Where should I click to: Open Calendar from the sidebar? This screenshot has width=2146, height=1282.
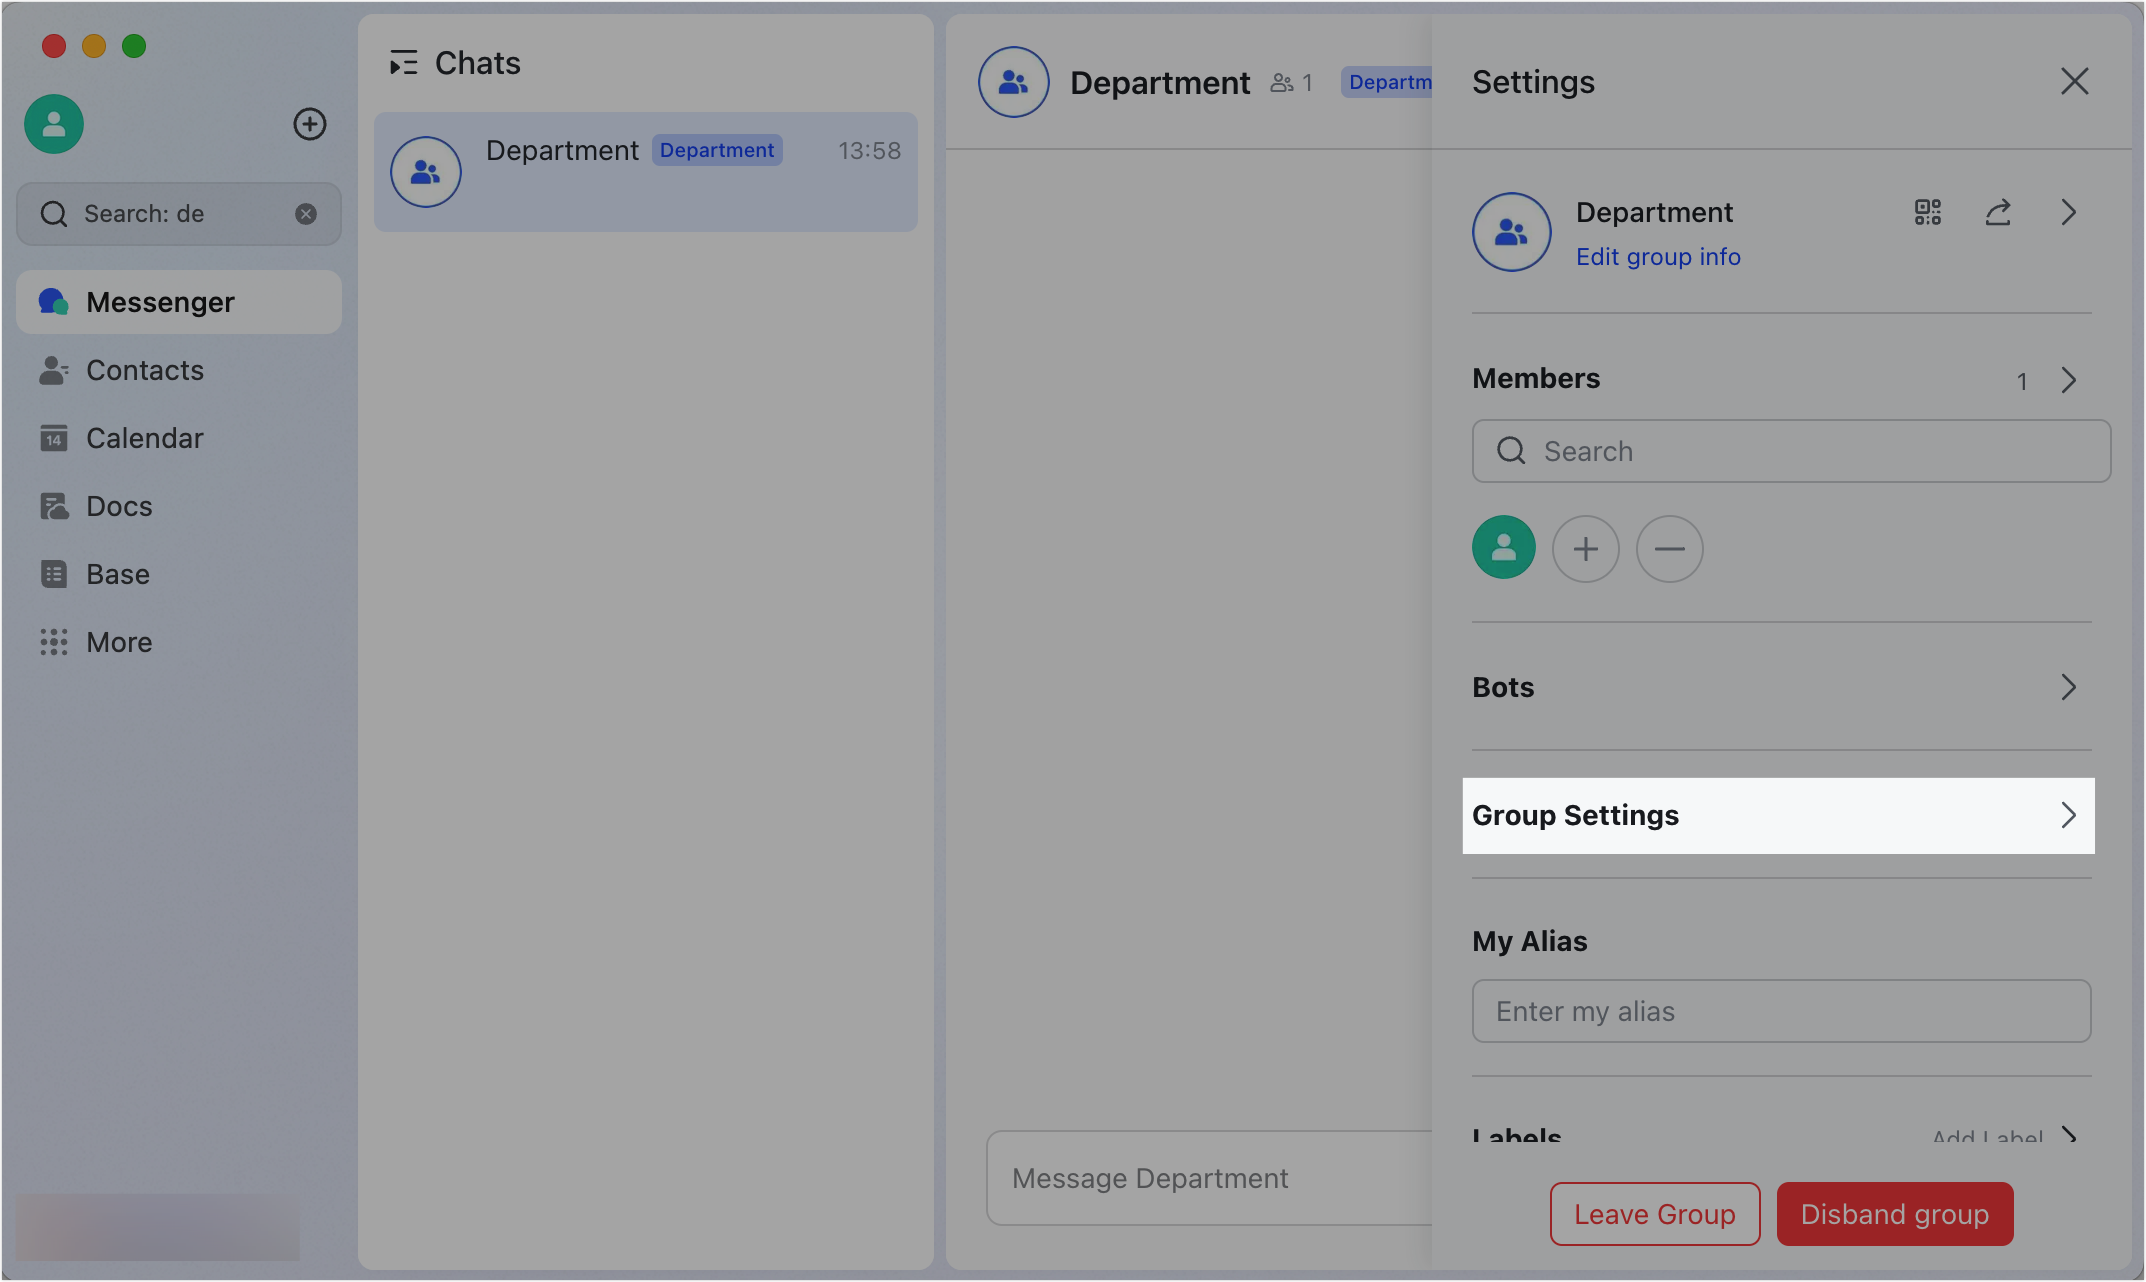(144, 438)
